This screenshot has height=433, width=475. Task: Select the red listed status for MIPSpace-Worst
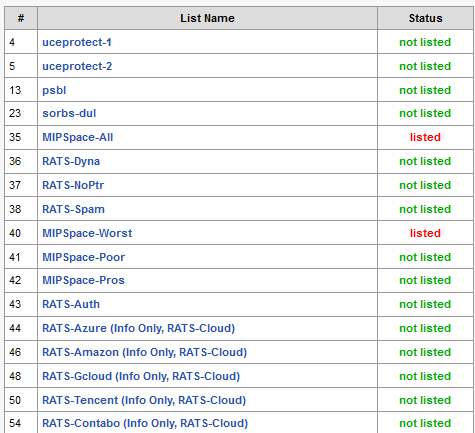coord(425,233)
